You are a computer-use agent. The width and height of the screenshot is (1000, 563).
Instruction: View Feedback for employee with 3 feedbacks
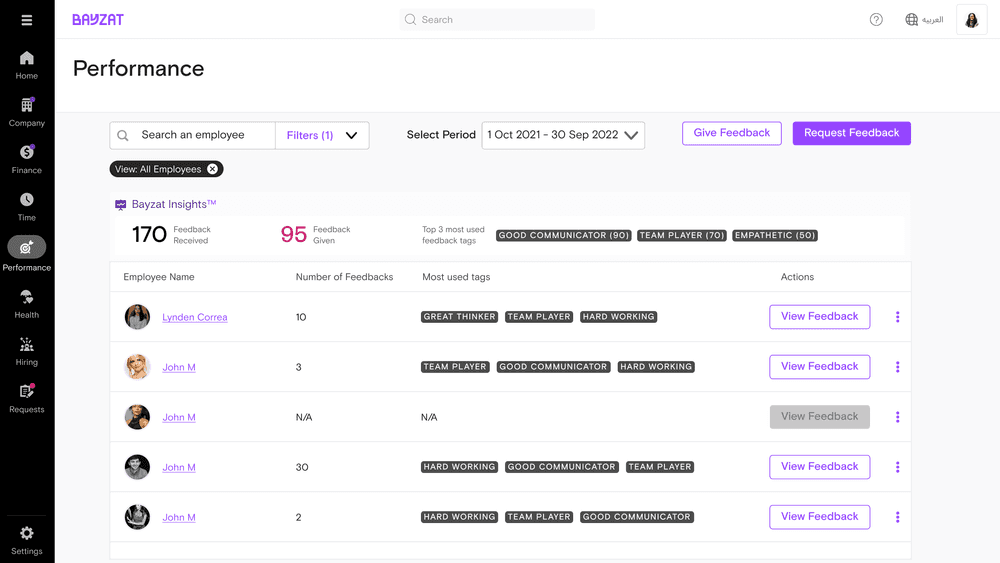(x=820, y=367)
